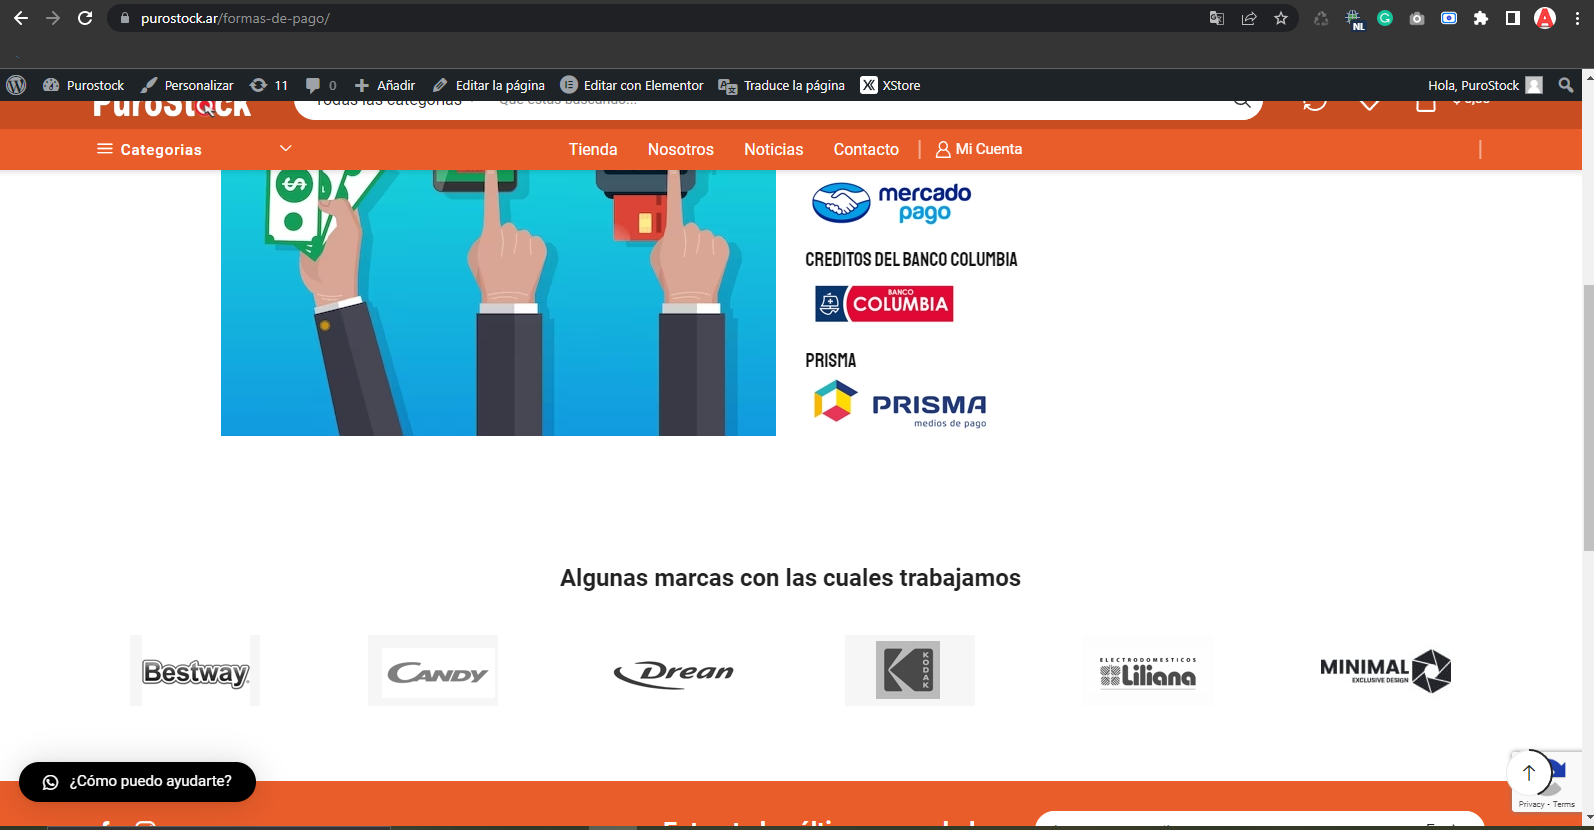This screenshot has width=1594, height=830.
Task: Toggle the browser side panel icon
Action: coord(1513,18)
